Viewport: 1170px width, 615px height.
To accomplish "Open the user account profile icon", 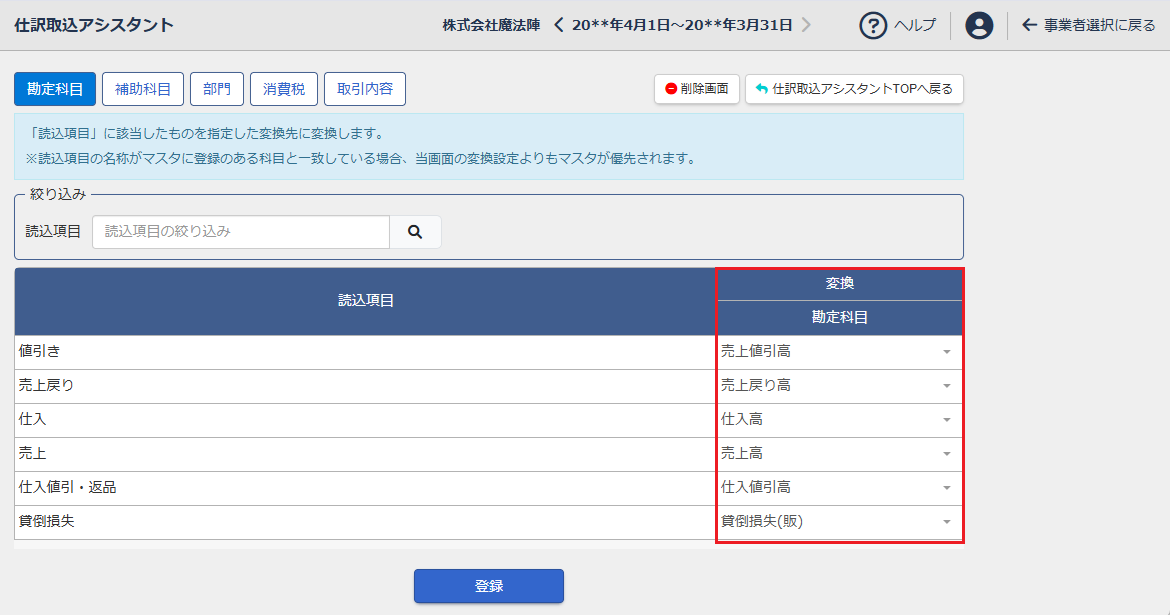I will tap(979, 26).
